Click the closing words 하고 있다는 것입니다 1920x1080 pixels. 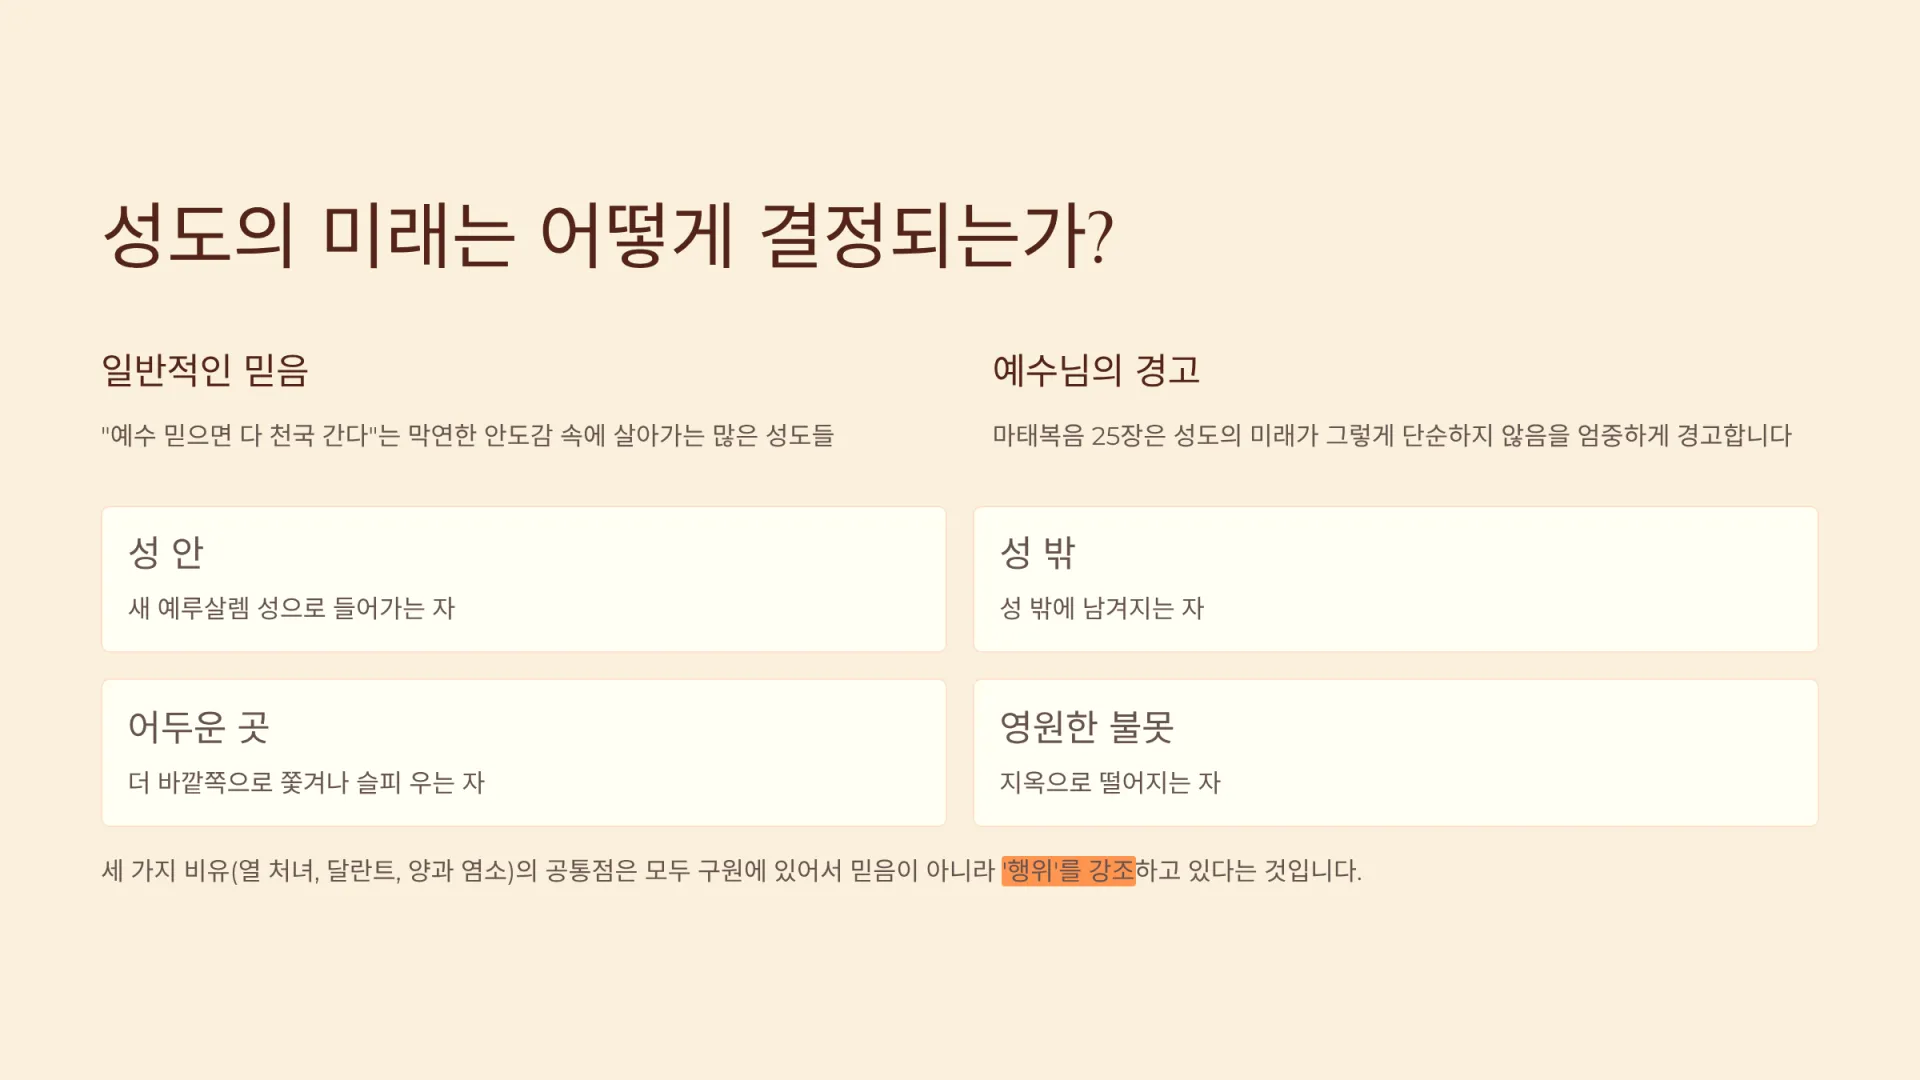pos(1248,871)
